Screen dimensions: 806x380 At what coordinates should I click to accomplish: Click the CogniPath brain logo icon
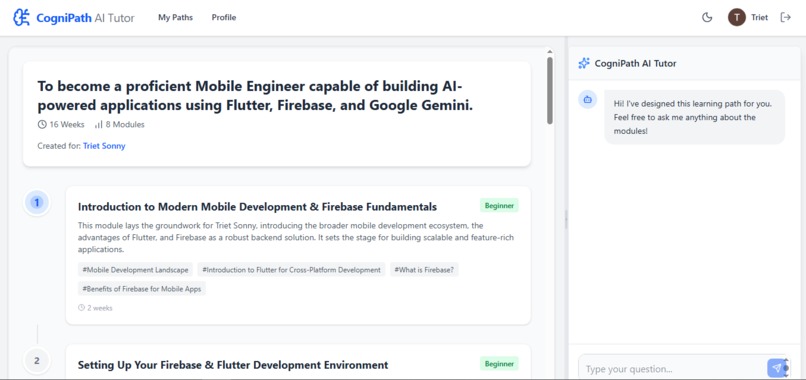[21, 17]
